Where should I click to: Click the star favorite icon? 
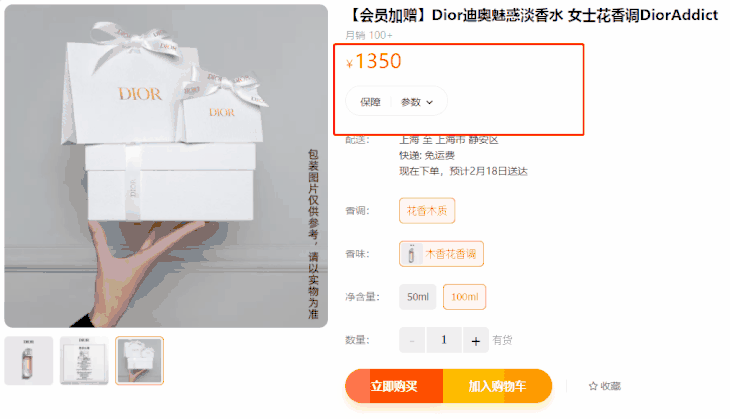593,386
